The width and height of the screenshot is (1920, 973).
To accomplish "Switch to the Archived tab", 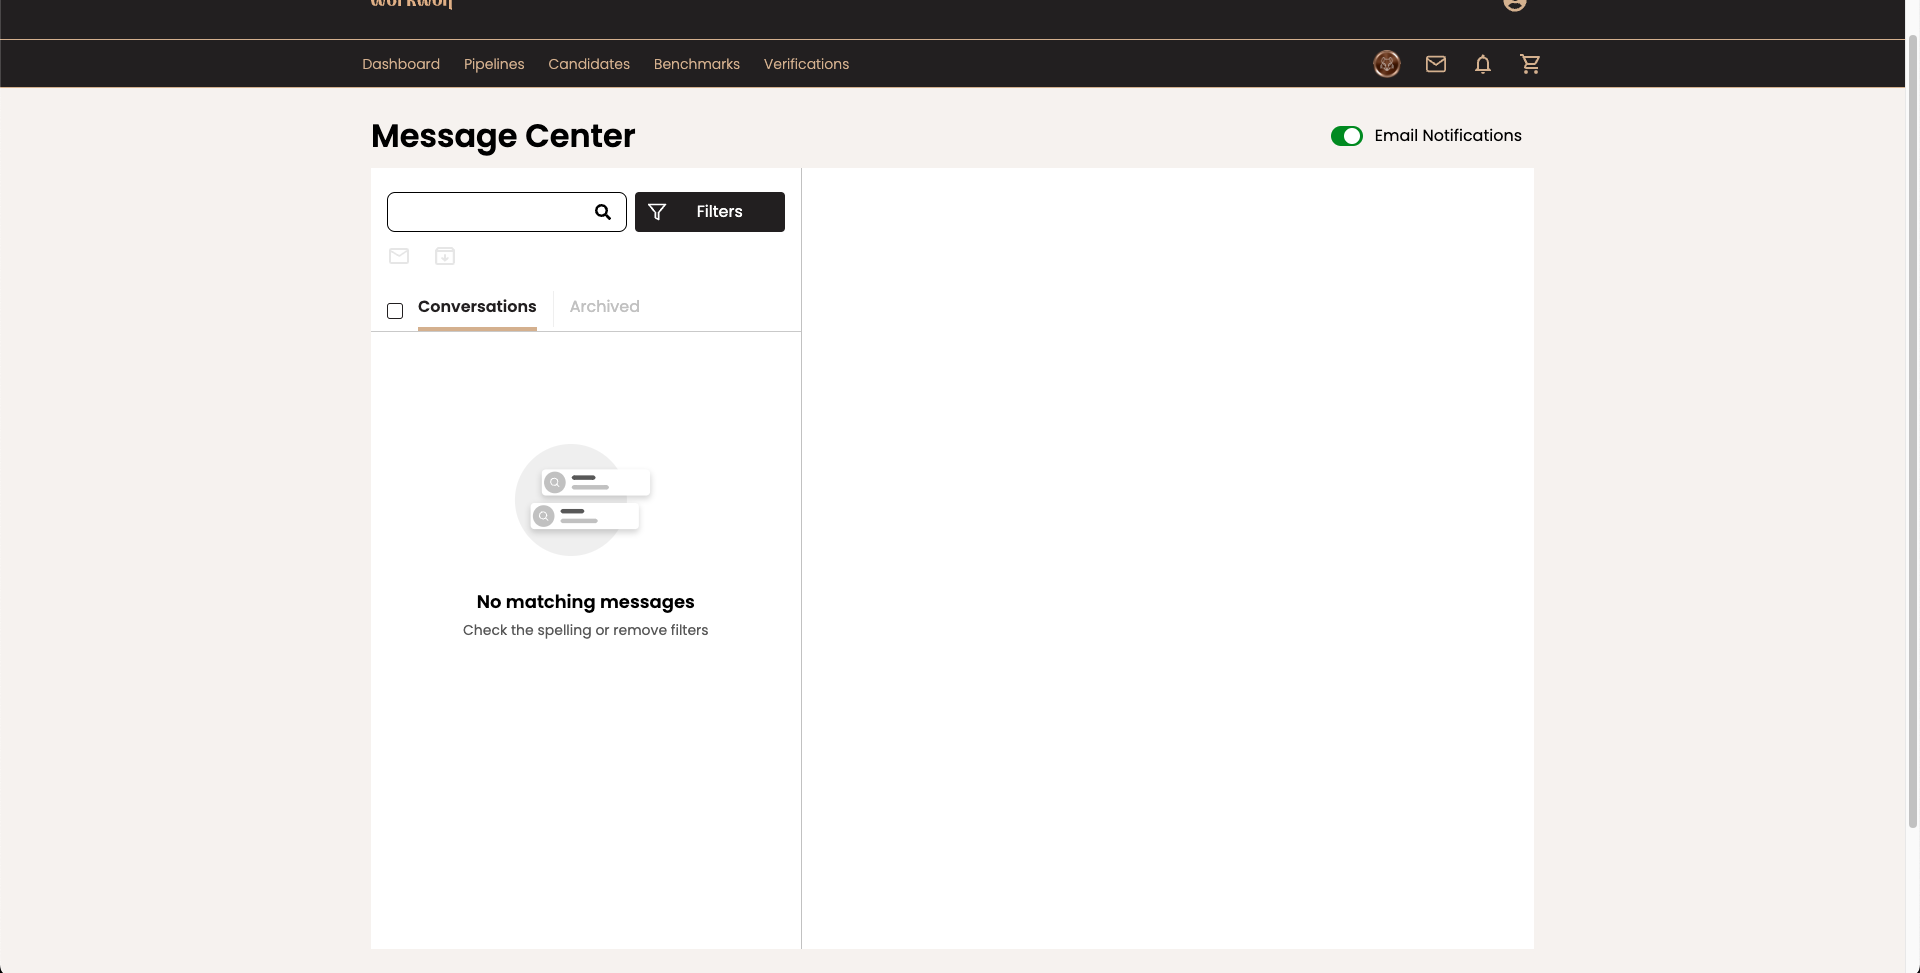I will tap(604, 307).
